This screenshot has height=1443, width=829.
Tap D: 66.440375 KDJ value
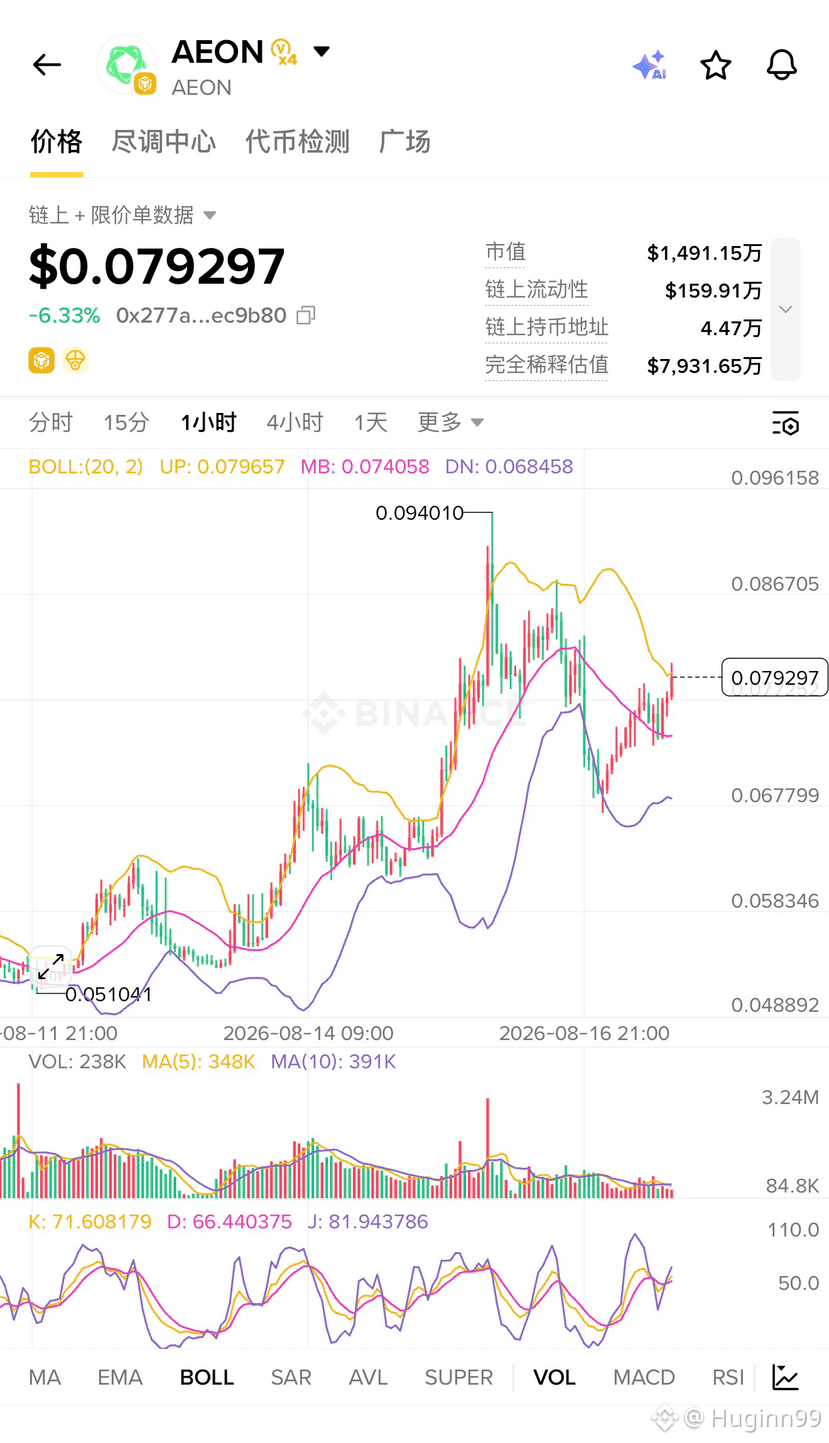coord(229,1222)
